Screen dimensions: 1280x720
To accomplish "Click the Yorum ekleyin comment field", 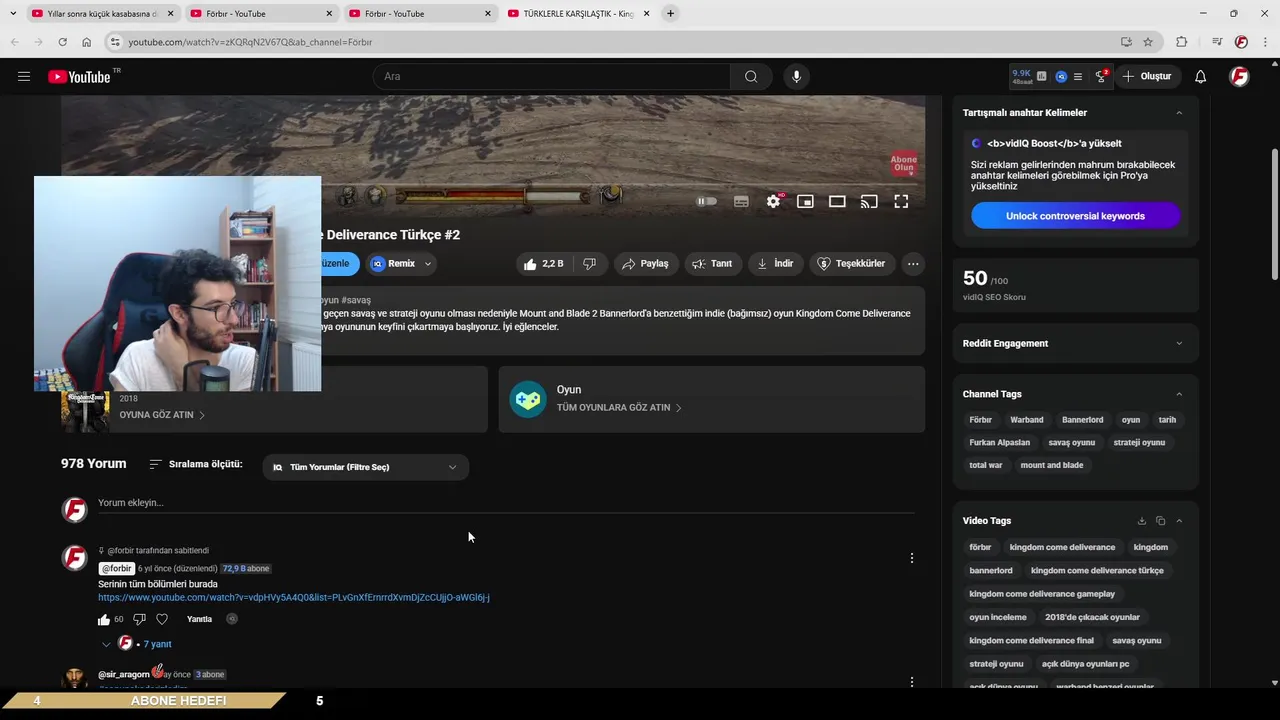I will 506,503.
